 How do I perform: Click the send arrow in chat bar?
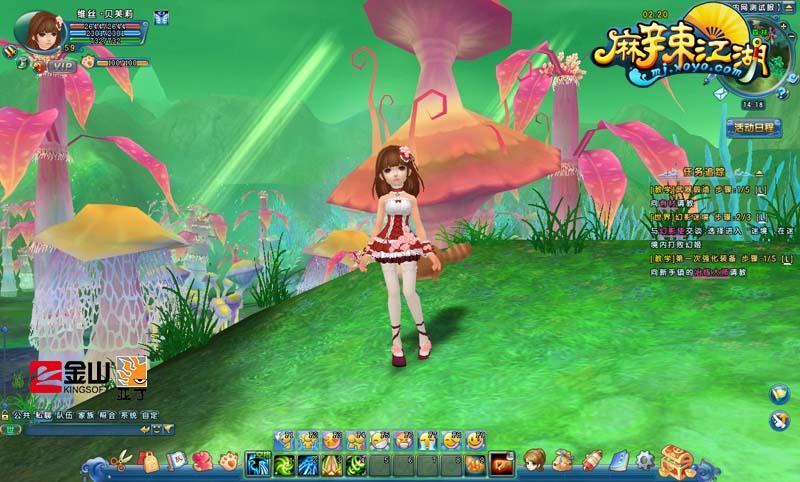point(145,429)
